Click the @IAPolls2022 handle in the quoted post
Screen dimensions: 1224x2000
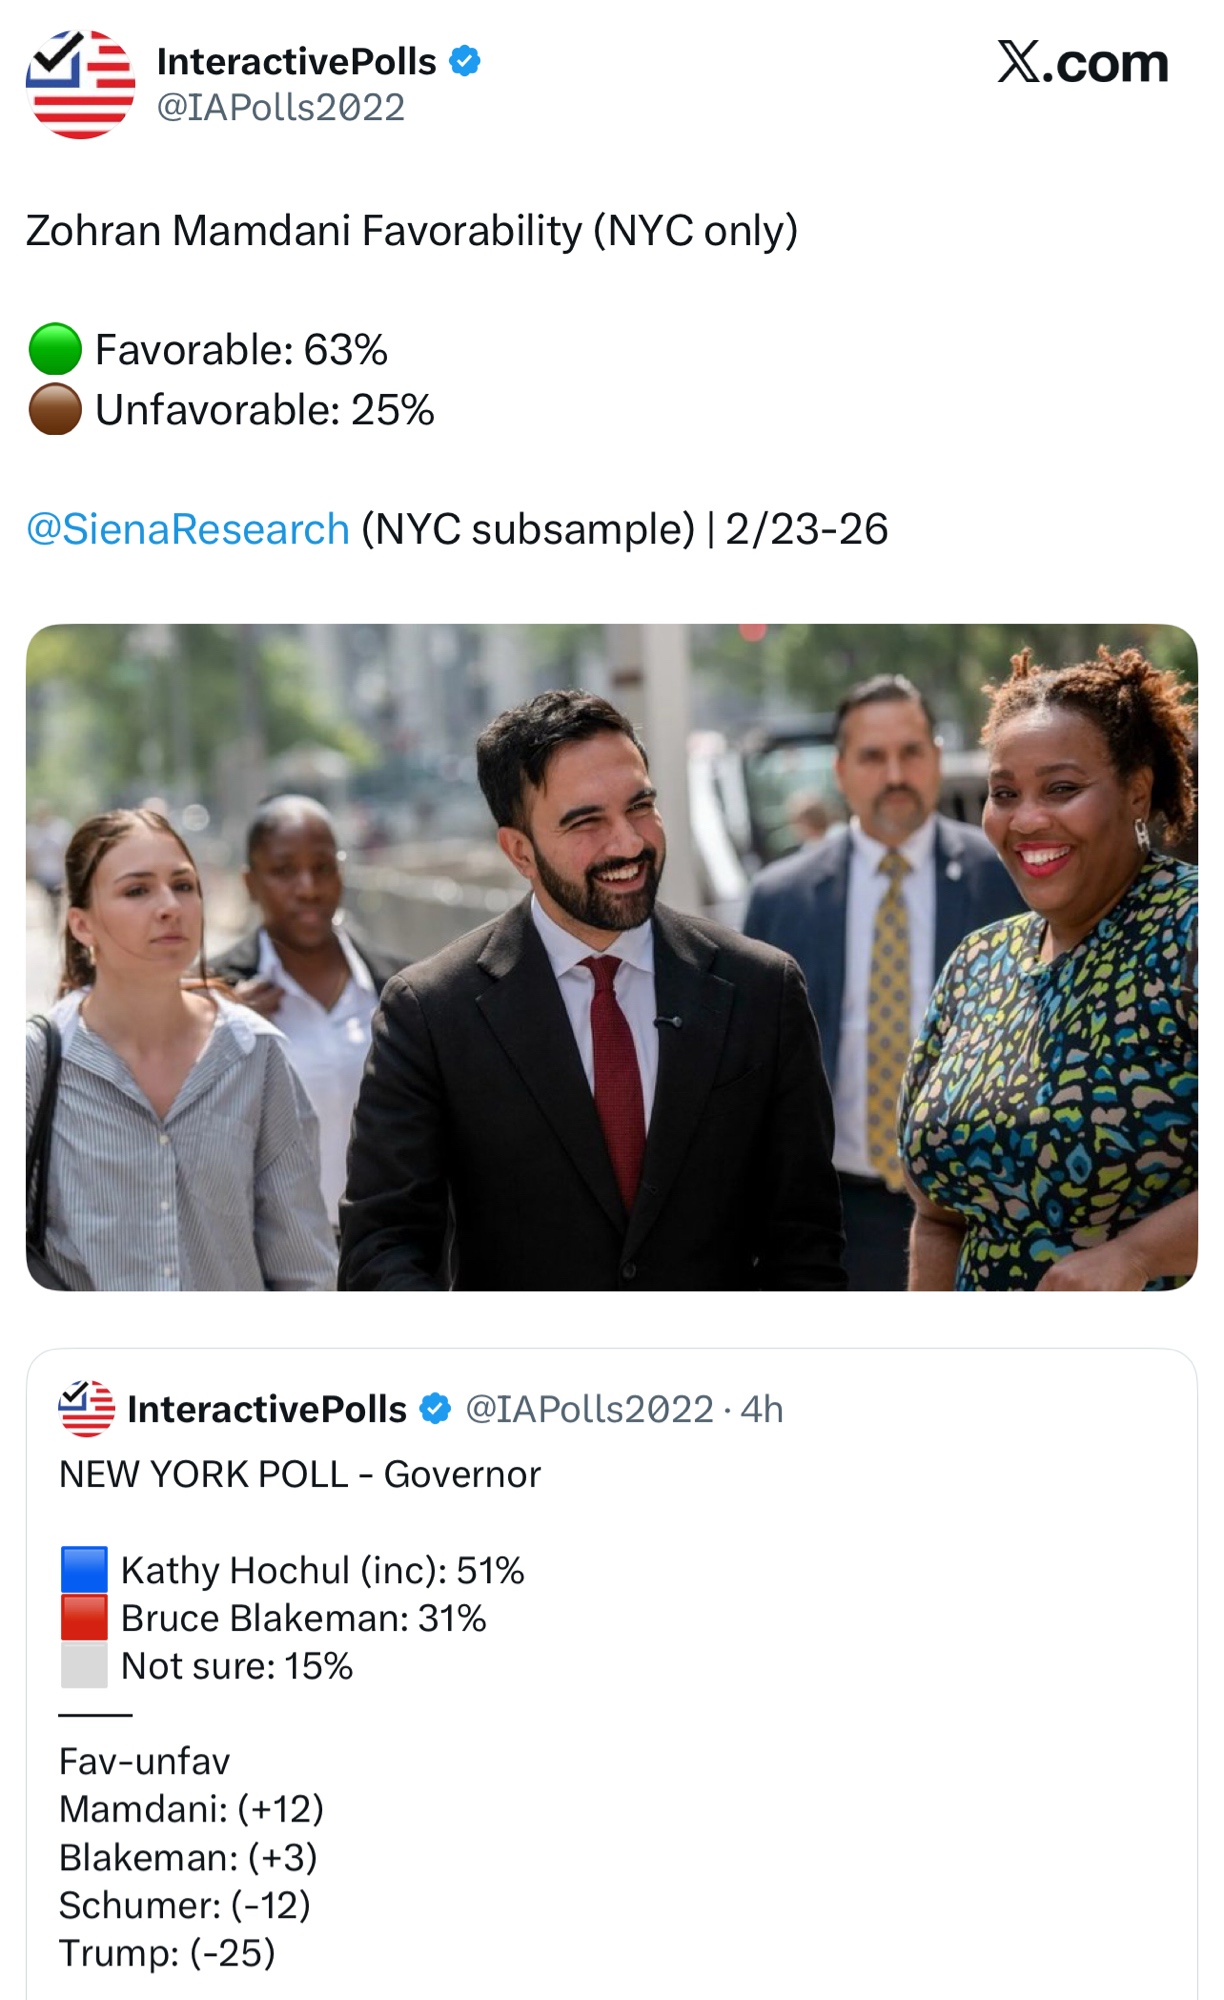[589, 1409]
